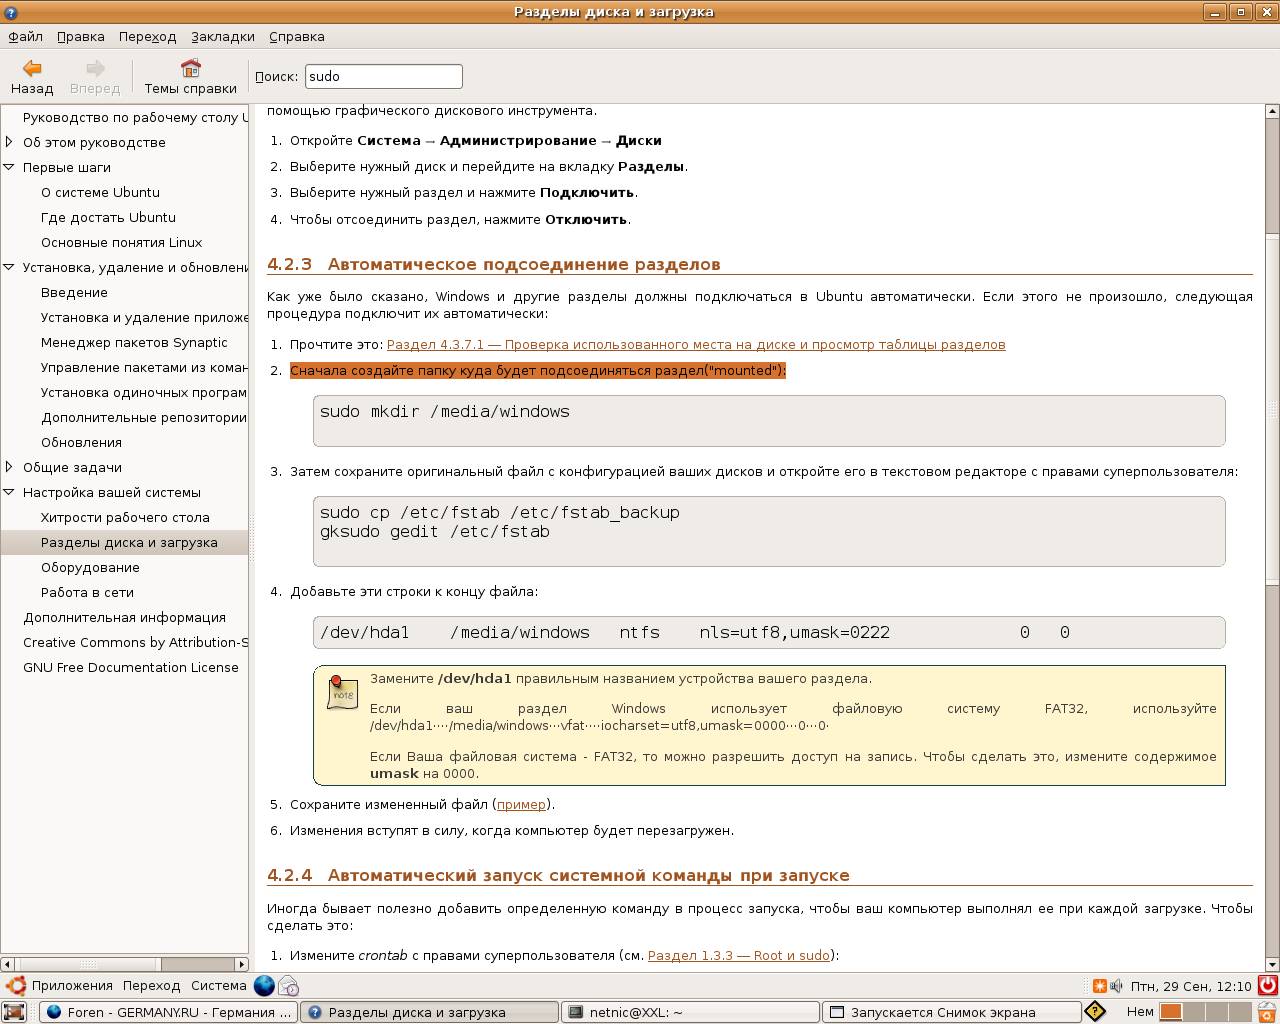Launch Evolution mail icon in top panel
Screen dimensions: 1280x1024
[288, 985]
